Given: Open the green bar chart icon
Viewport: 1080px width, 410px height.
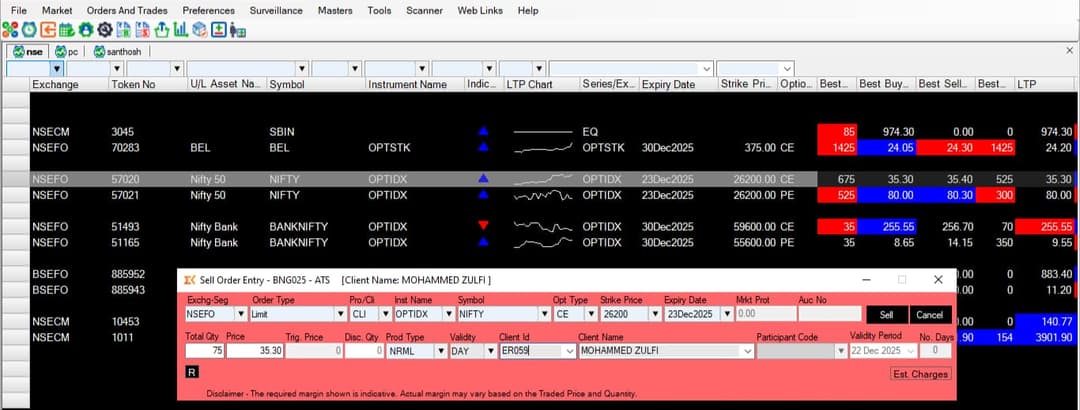Looking at the screenshot, I should point(180,30).
